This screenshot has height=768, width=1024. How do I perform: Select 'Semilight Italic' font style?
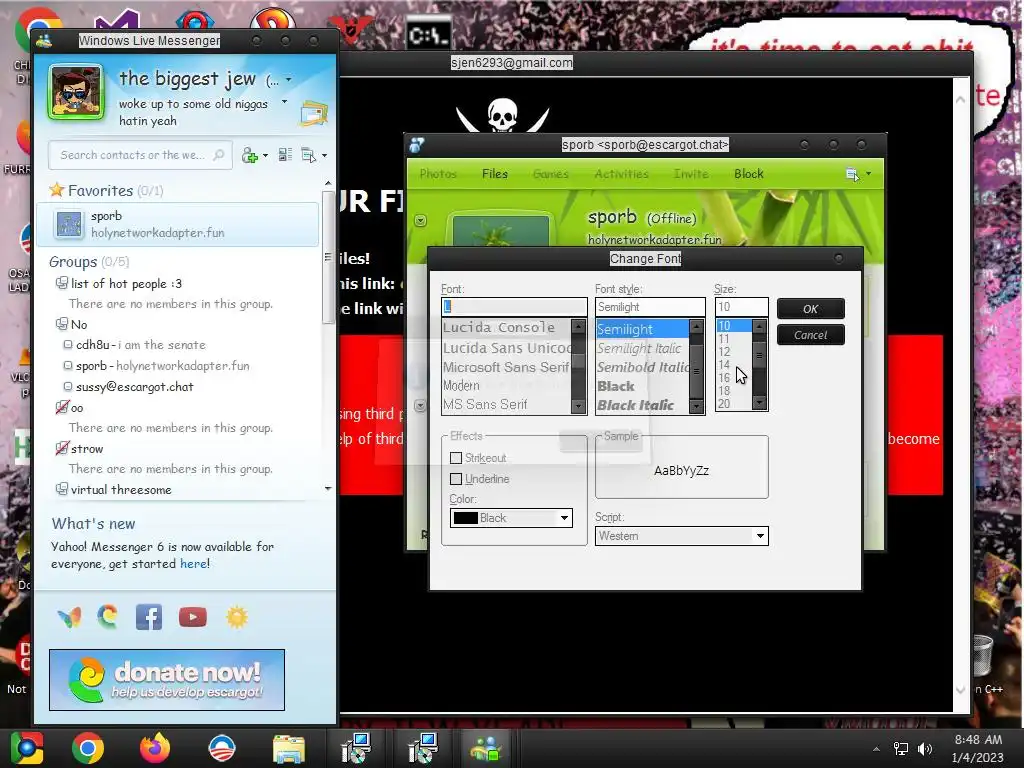[x=642, y=348]
